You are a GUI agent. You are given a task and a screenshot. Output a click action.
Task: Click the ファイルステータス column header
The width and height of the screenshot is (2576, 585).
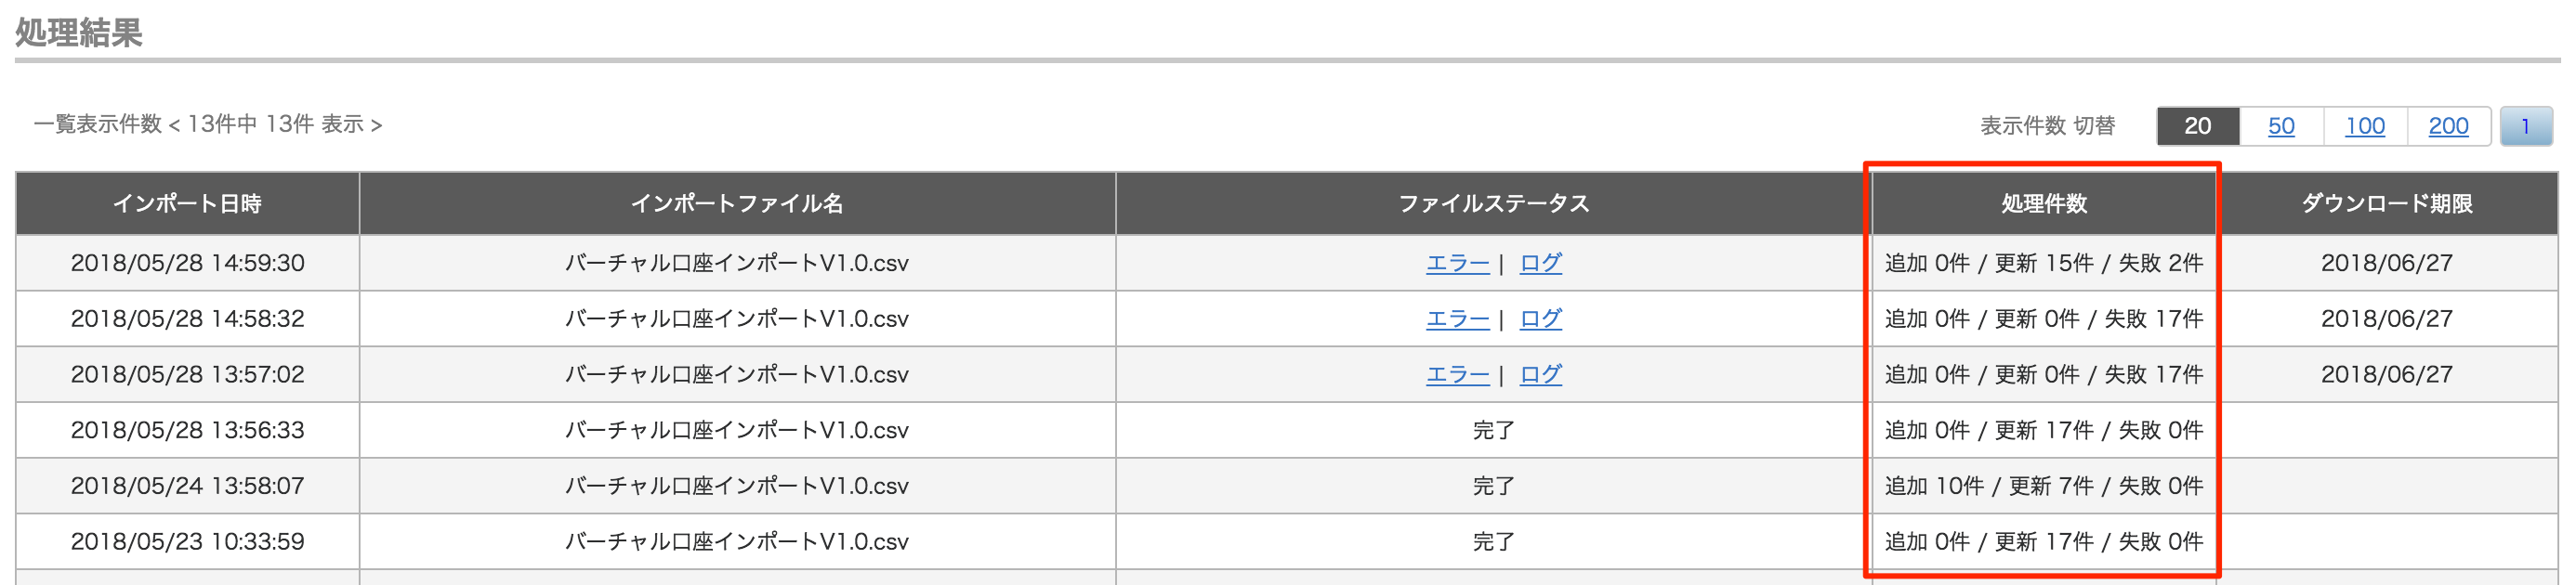tap(1493, 204)
